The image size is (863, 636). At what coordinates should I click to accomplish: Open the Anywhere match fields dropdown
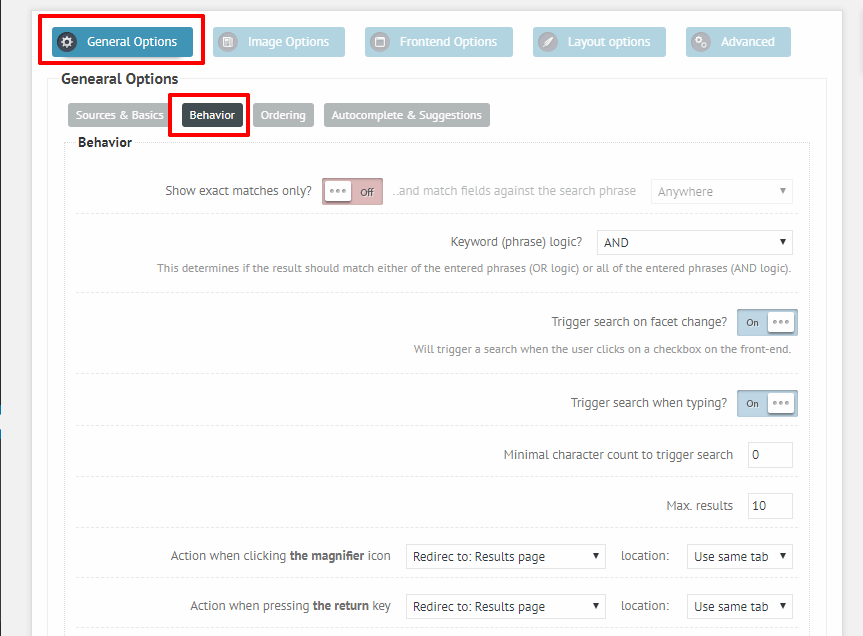pos(721,191)
